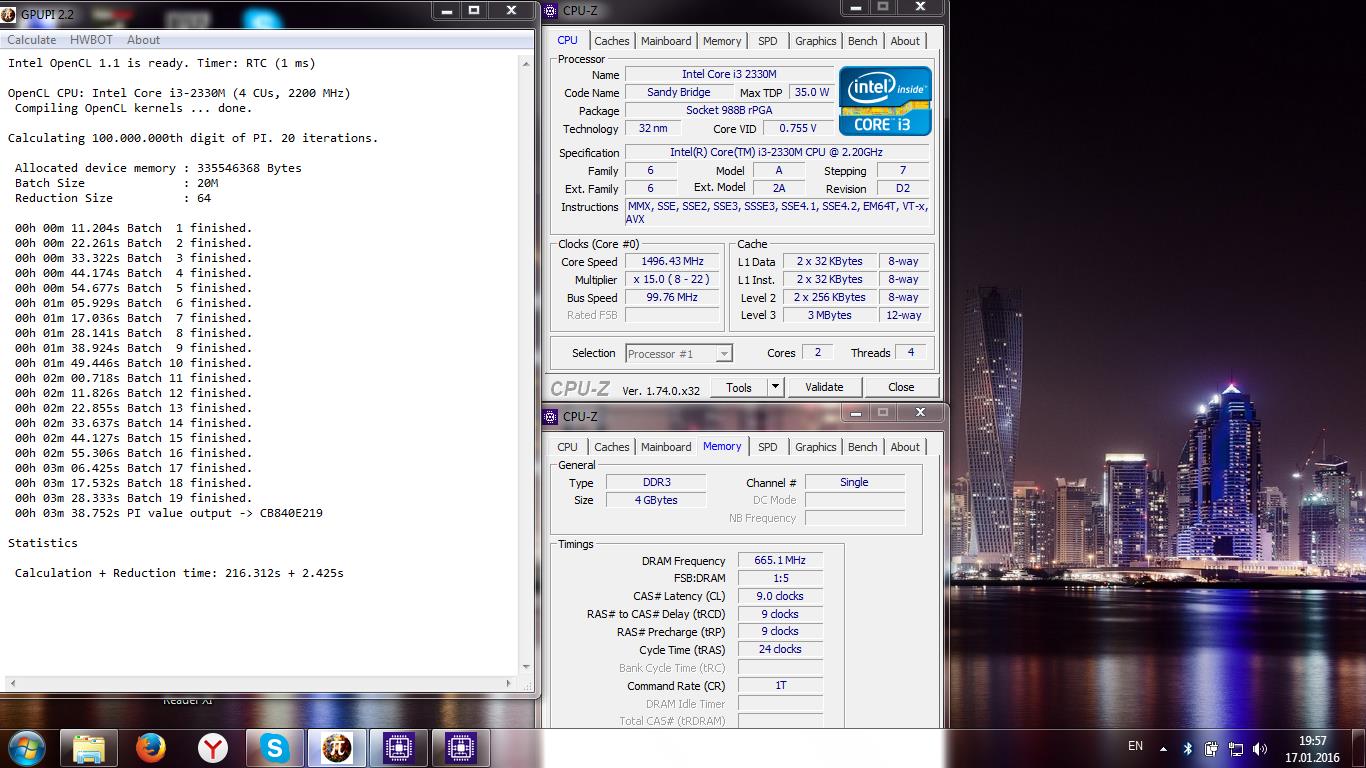The height and width of the screenshot is (768, 1366).
Task: Show hidden tray icons arrow
Action: [x=1163, y=748]
